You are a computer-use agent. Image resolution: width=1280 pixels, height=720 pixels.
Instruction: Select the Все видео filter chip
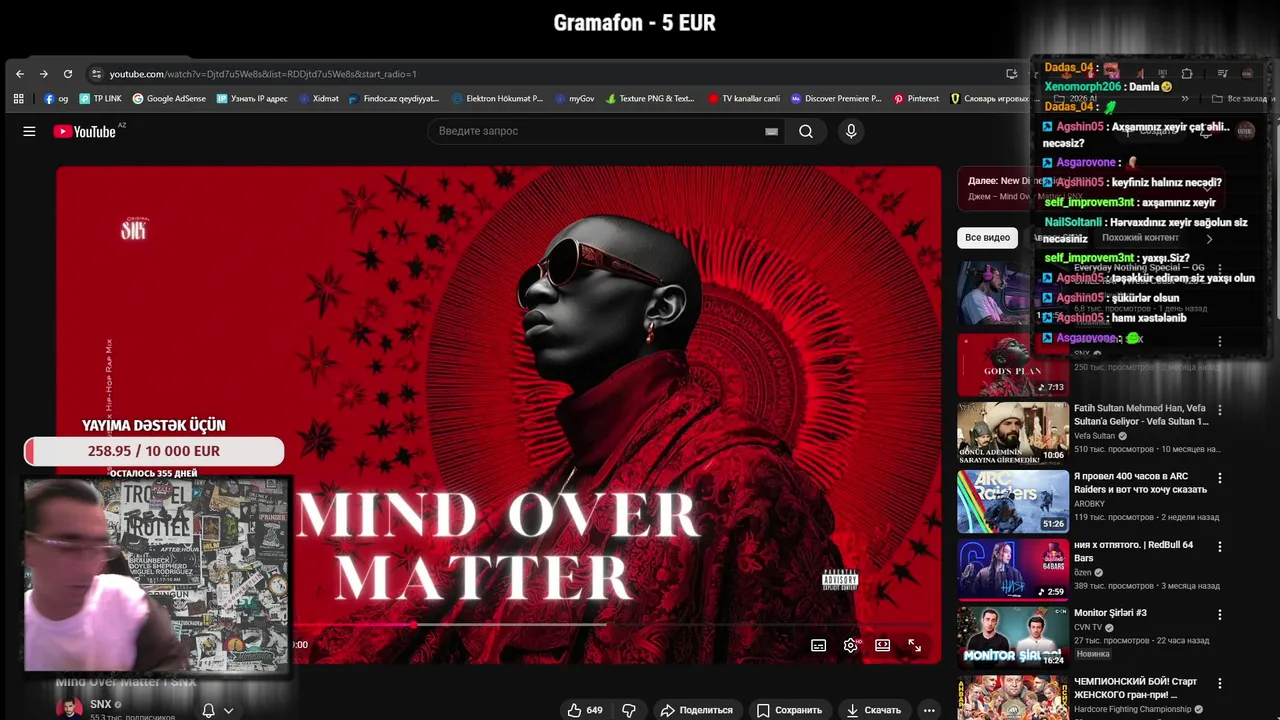tap(987, 238)
